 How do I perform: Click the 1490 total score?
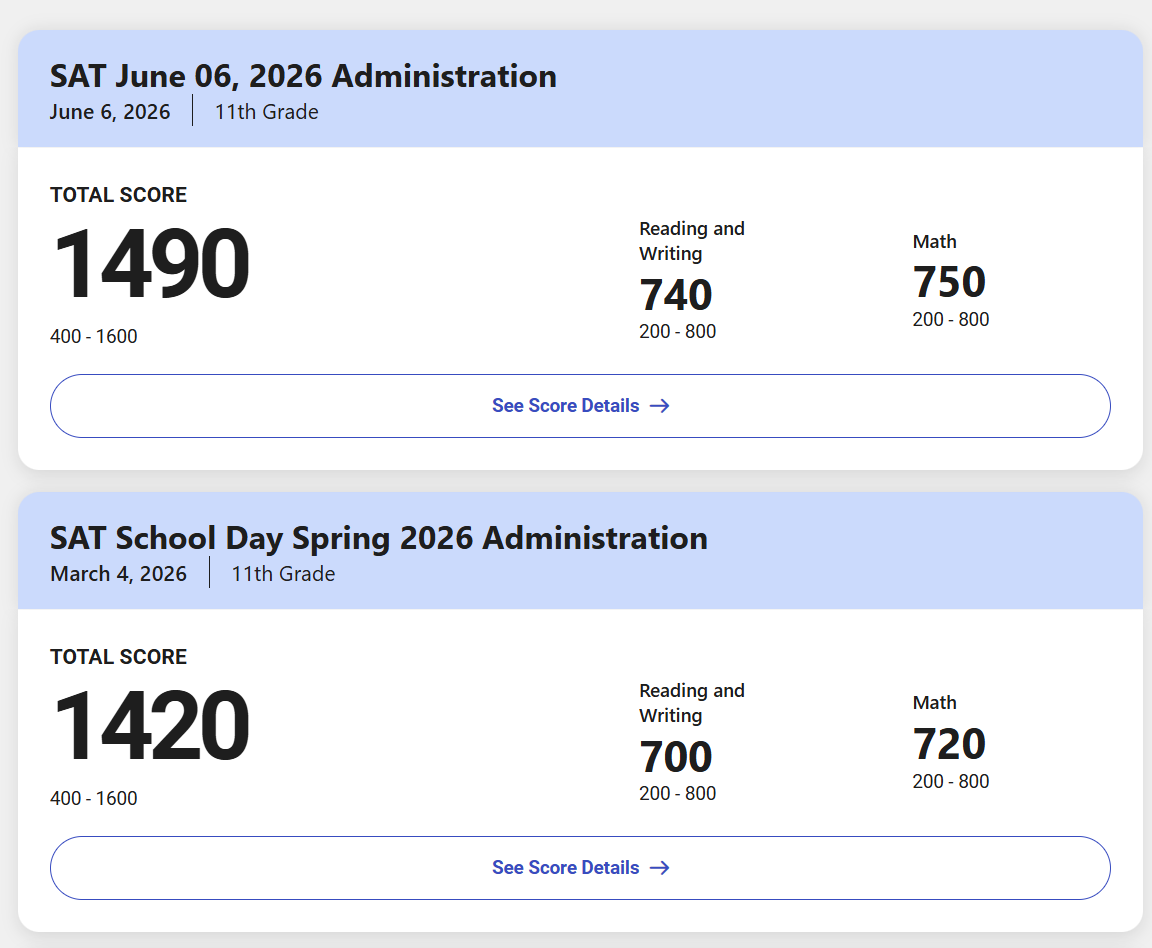click(x=151, y=264)
